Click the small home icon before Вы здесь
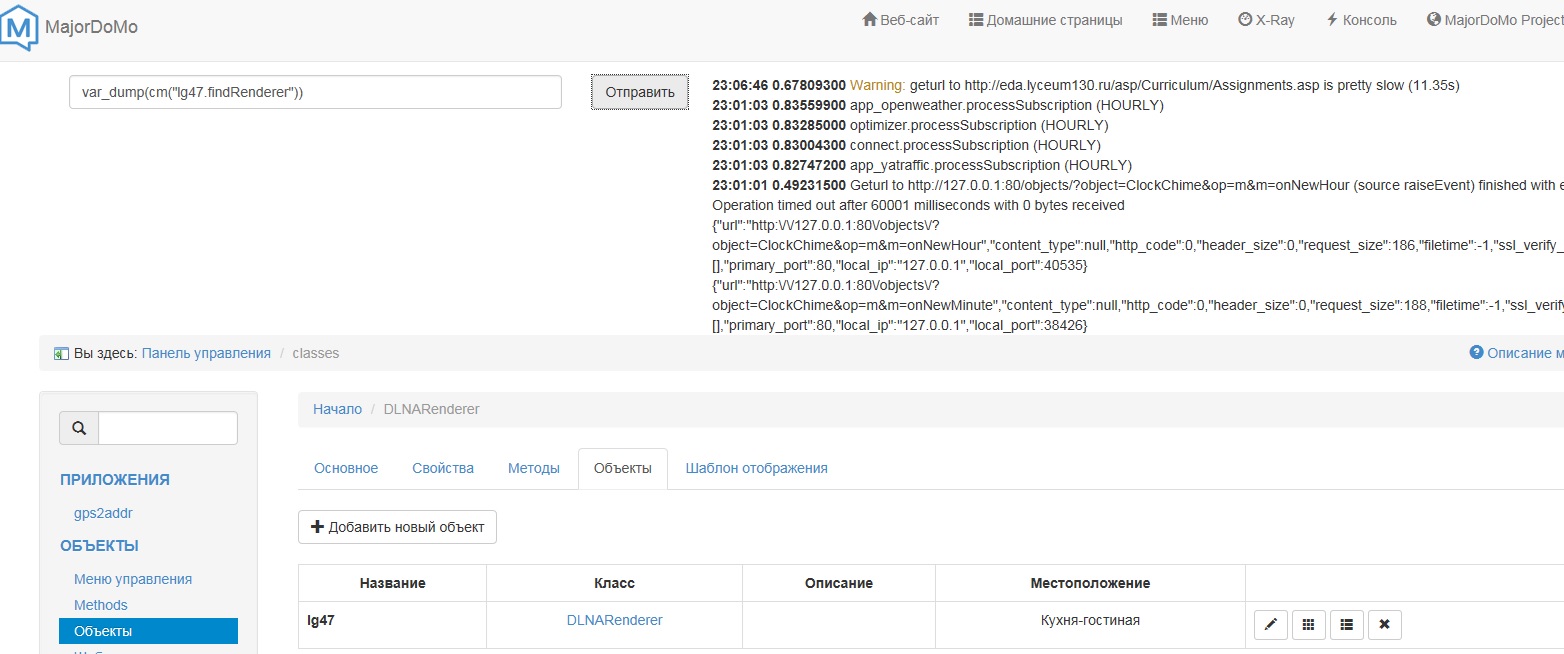1564x654 pixels. (61, 354)
